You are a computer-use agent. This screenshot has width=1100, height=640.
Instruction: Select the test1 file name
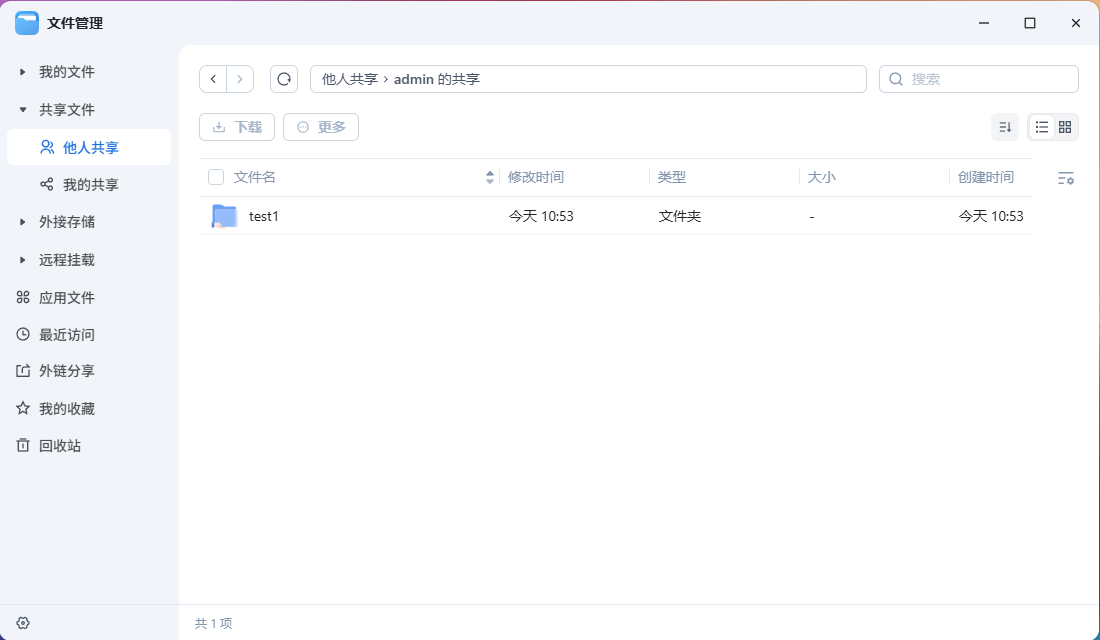click(x=264, y=216)
